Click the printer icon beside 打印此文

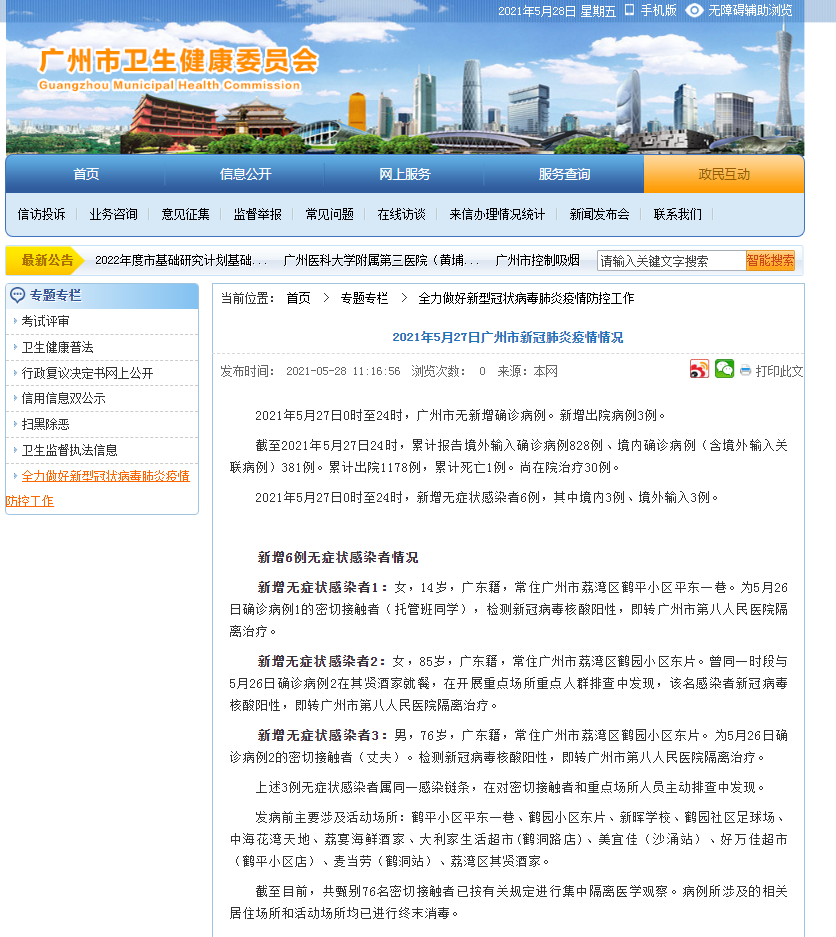click(745, 371)
